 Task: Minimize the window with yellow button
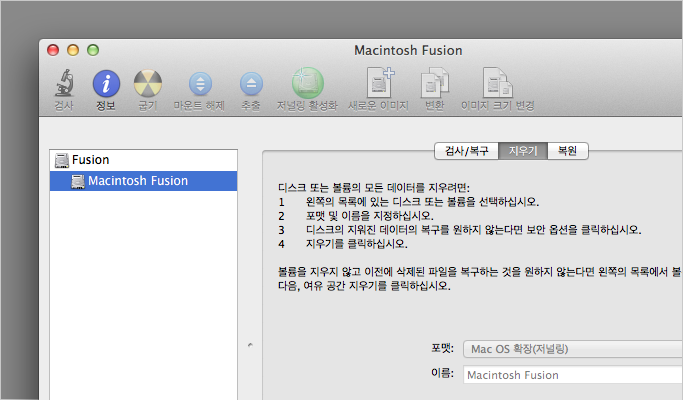(73, 50)
